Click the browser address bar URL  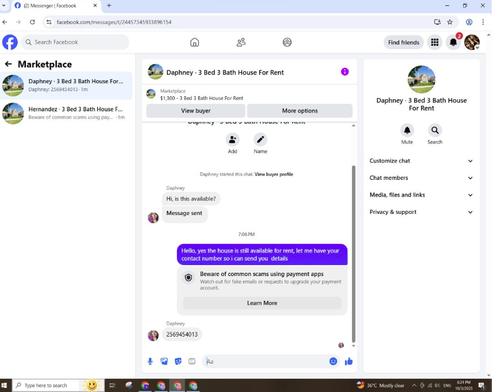pyautogui.click(x=114, y=22)
